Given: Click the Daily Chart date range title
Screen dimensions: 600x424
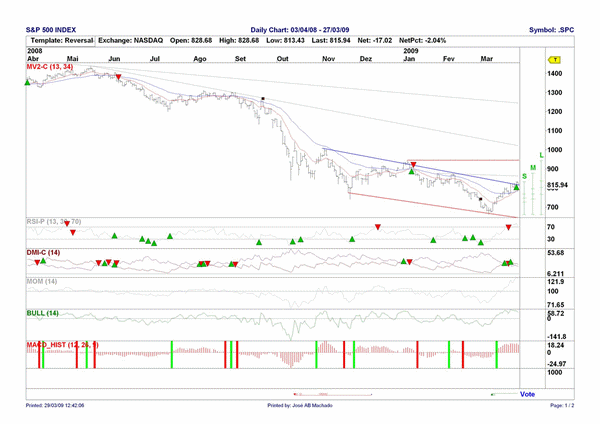Looking at the screenshot, I should point(300,30).
